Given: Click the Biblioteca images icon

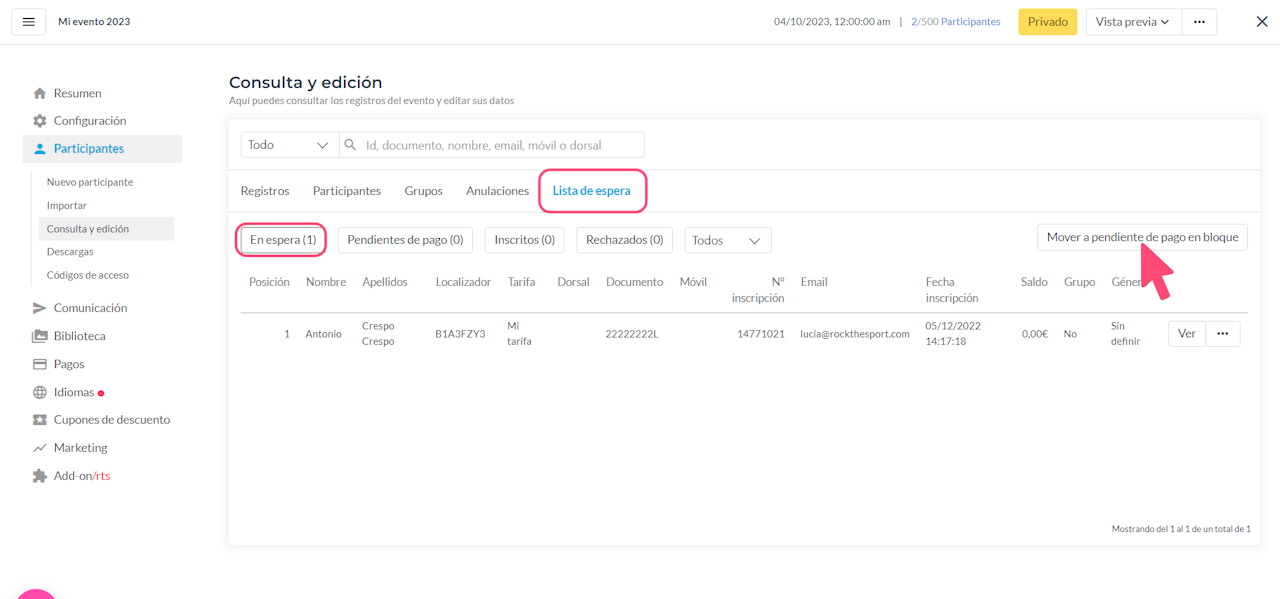Looking at the screenshot, I should [x=40, y=336].
